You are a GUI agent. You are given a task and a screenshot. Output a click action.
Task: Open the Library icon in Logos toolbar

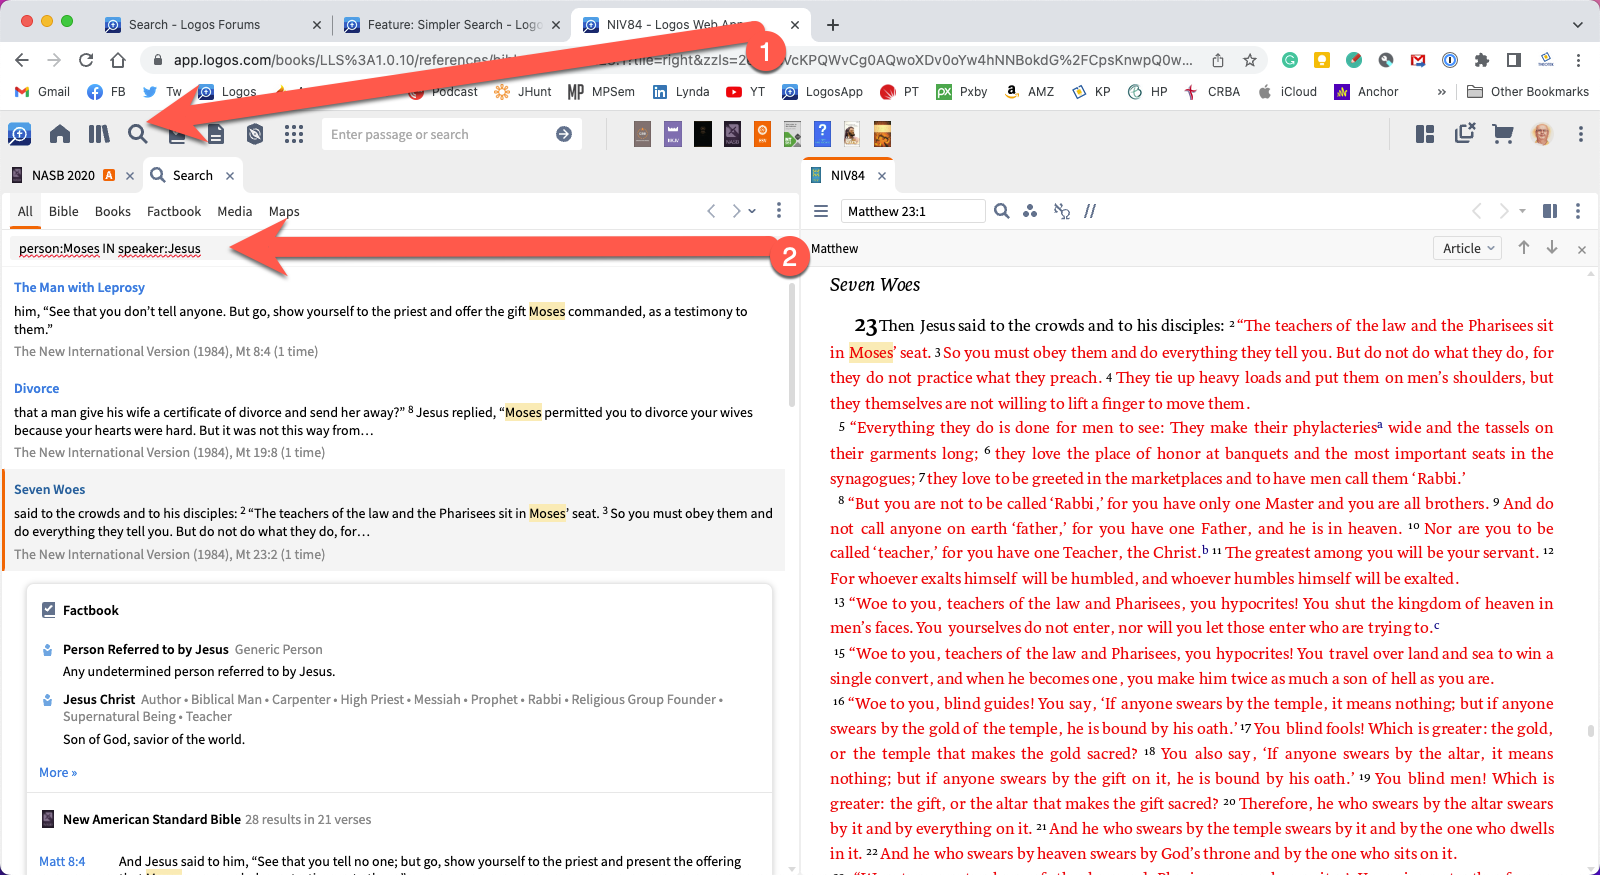tap(99, 134)
